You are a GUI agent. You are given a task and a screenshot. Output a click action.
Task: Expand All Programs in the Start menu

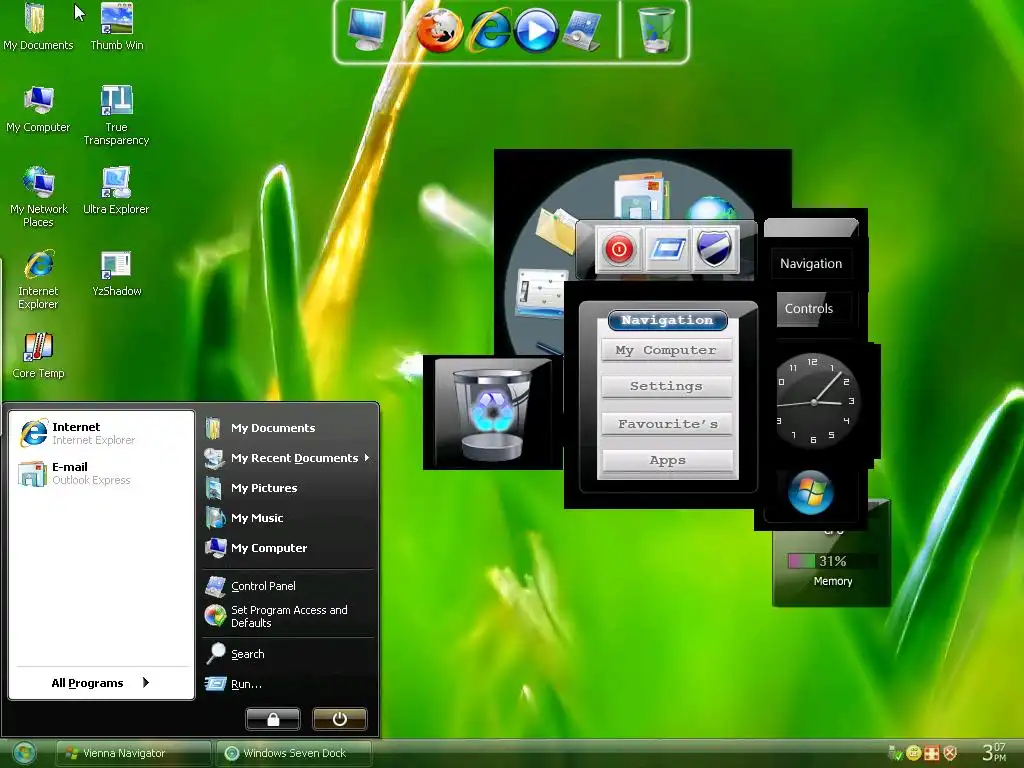pyautogui.click(x=101, y=682)
